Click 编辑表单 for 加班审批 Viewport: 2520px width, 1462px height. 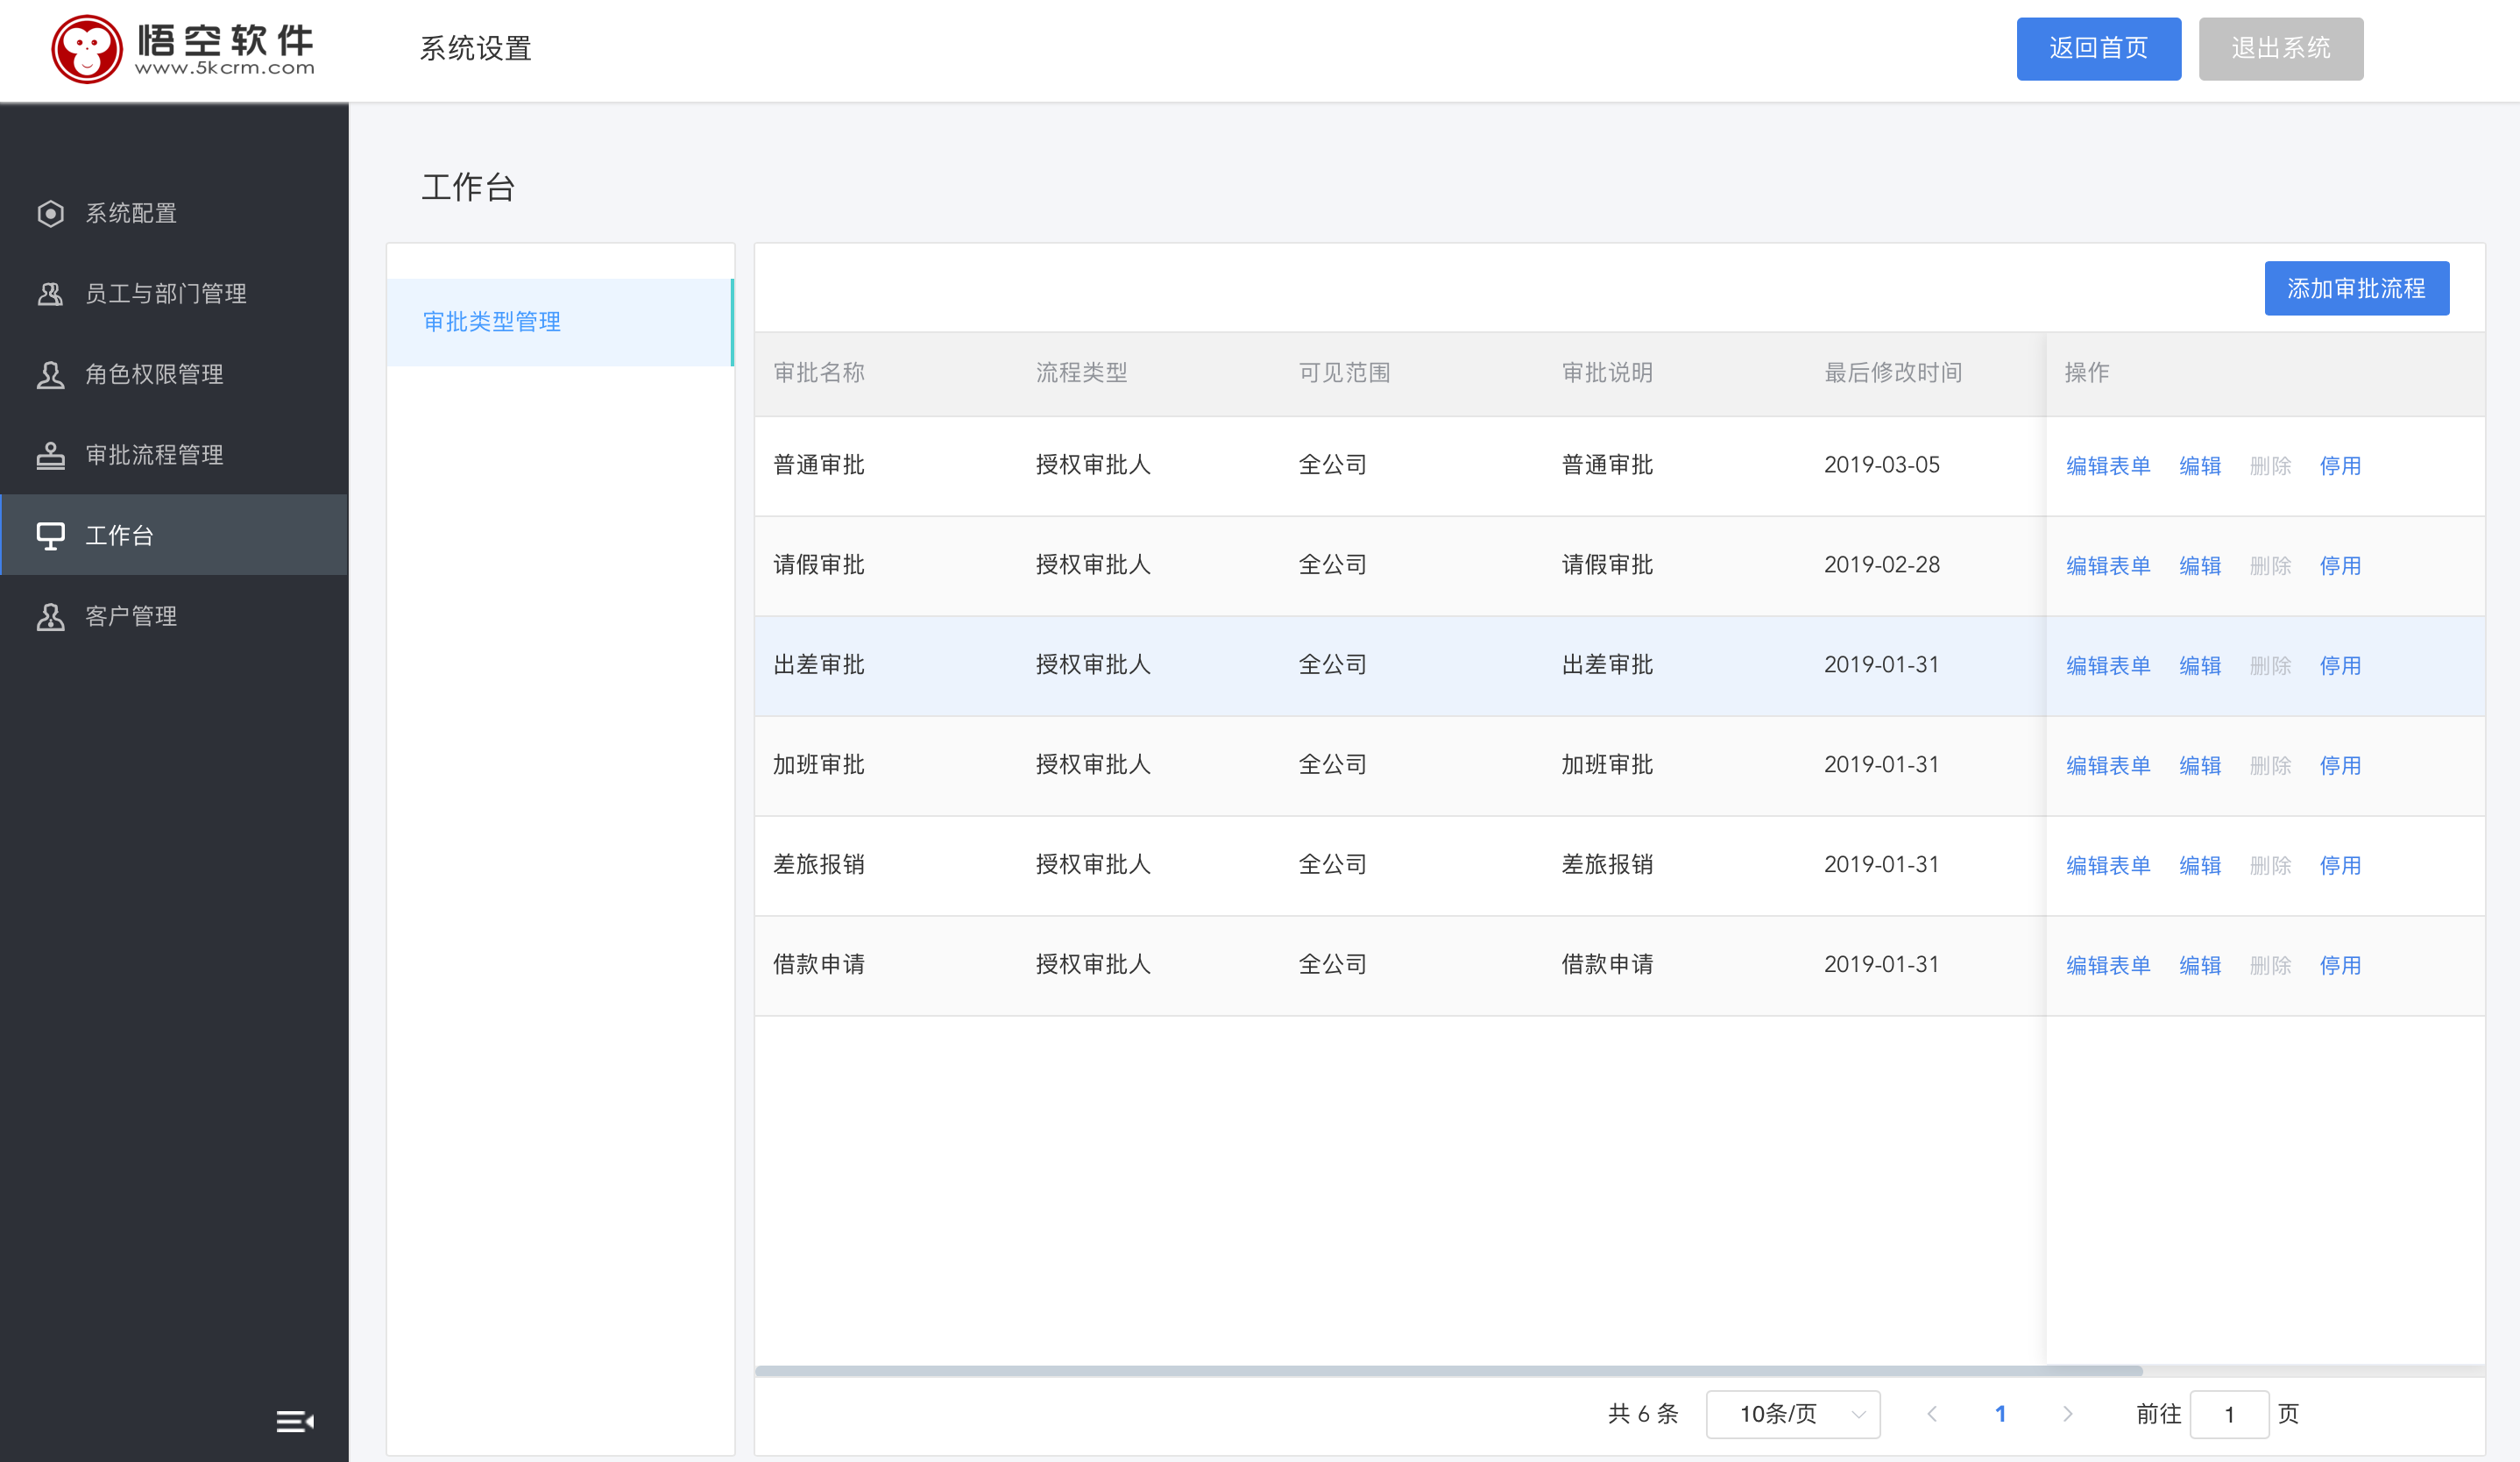pos(2108,766)
